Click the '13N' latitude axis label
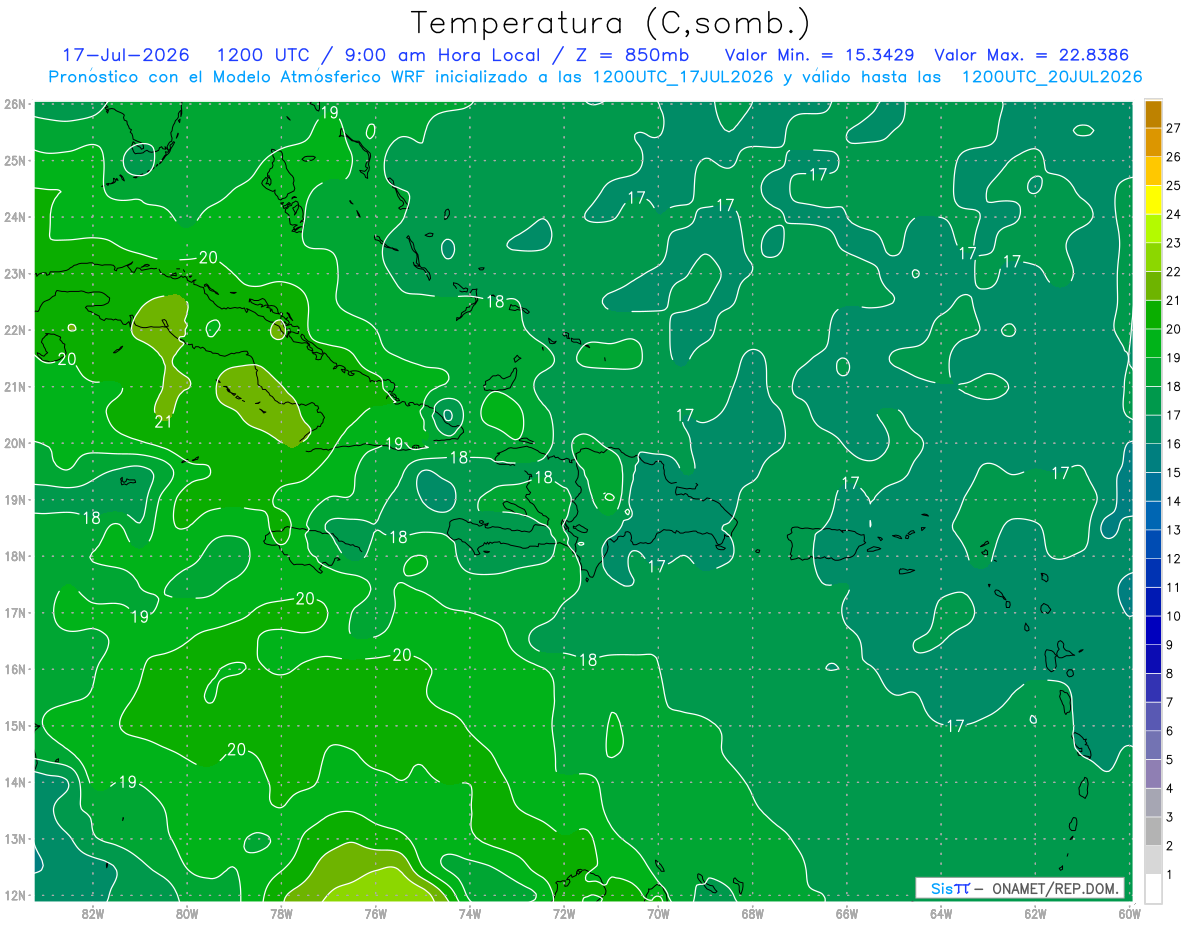The width and height of the screenshot is (1200, 927). [15, 838]
